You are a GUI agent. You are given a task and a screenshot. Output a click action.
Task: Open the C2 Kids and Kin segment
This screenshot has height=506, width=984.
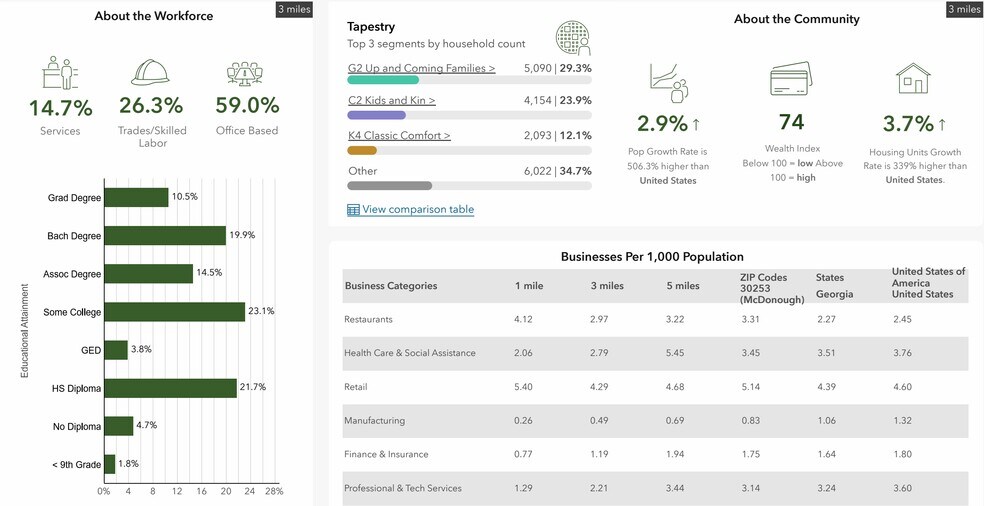[x=391, y=101]
